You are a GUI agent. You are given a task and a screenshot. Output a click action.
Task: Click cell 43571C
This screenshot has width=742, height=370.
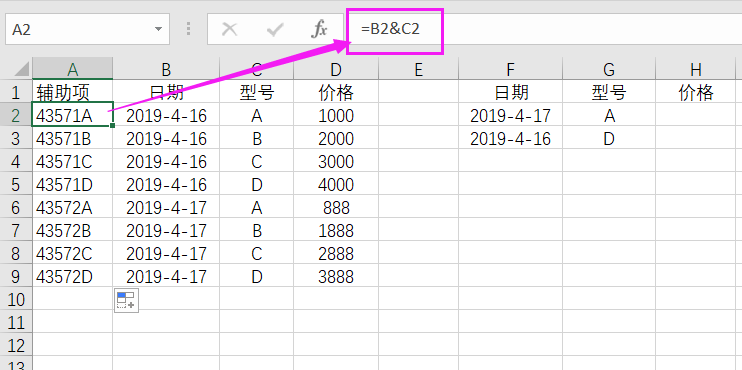(72, 161)
